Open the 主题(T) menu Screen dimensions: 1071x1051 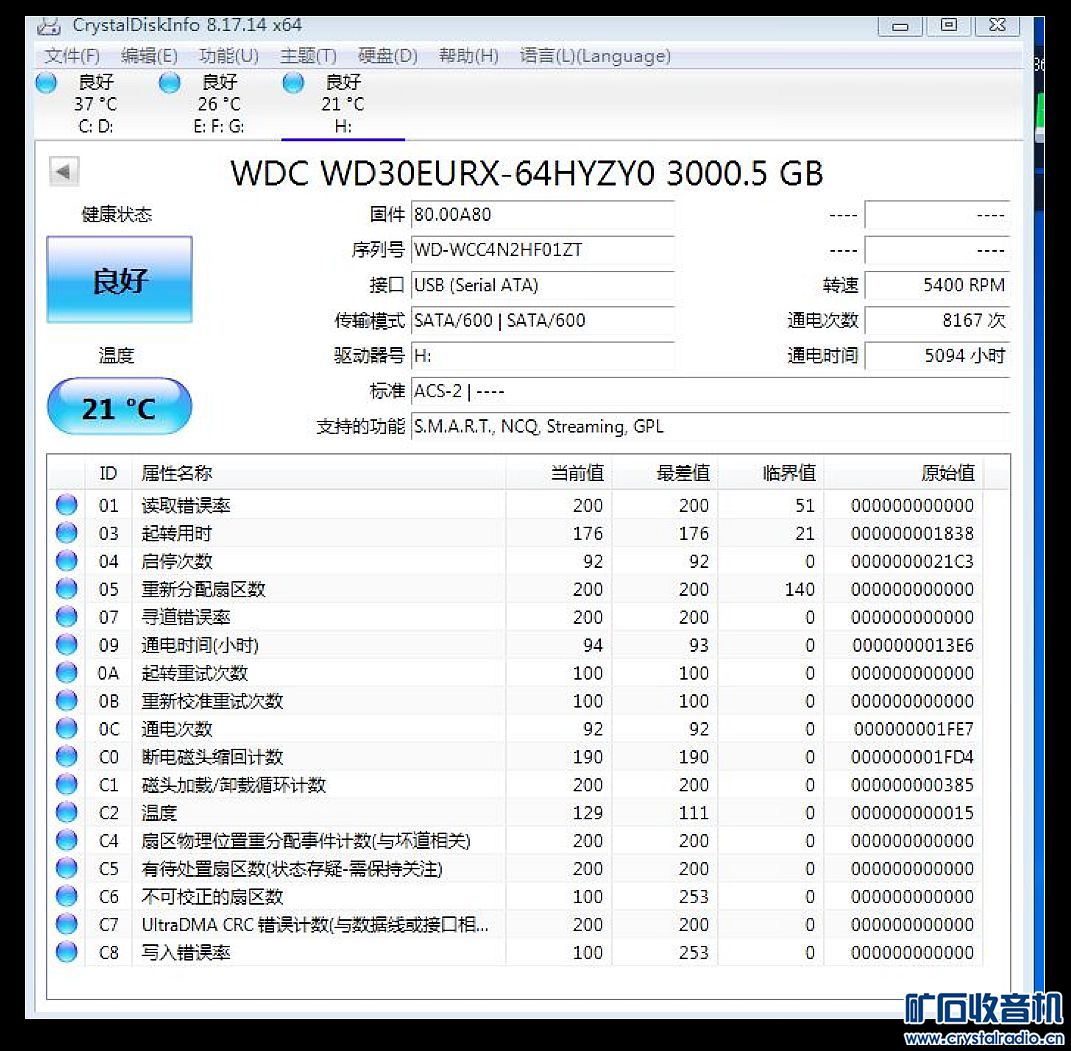[x=308, y=56]
